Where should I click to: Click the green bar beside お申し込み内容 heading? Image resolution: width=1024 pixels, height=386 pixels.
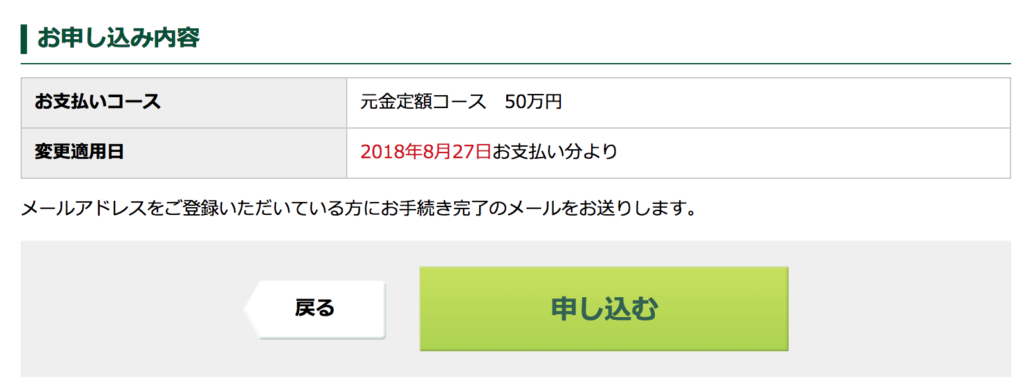pos(24,39)
